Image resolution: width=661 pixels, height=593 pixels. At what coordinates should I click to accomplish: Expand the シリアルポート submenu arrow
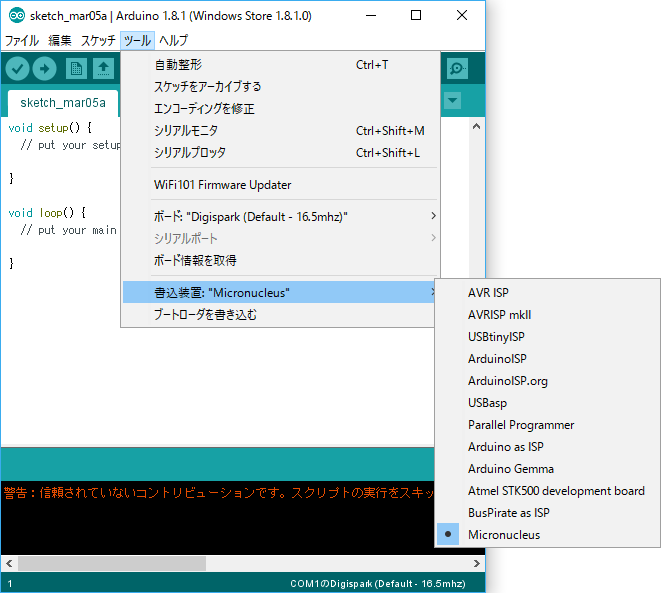pyautogui.click(x=433, y=238)
